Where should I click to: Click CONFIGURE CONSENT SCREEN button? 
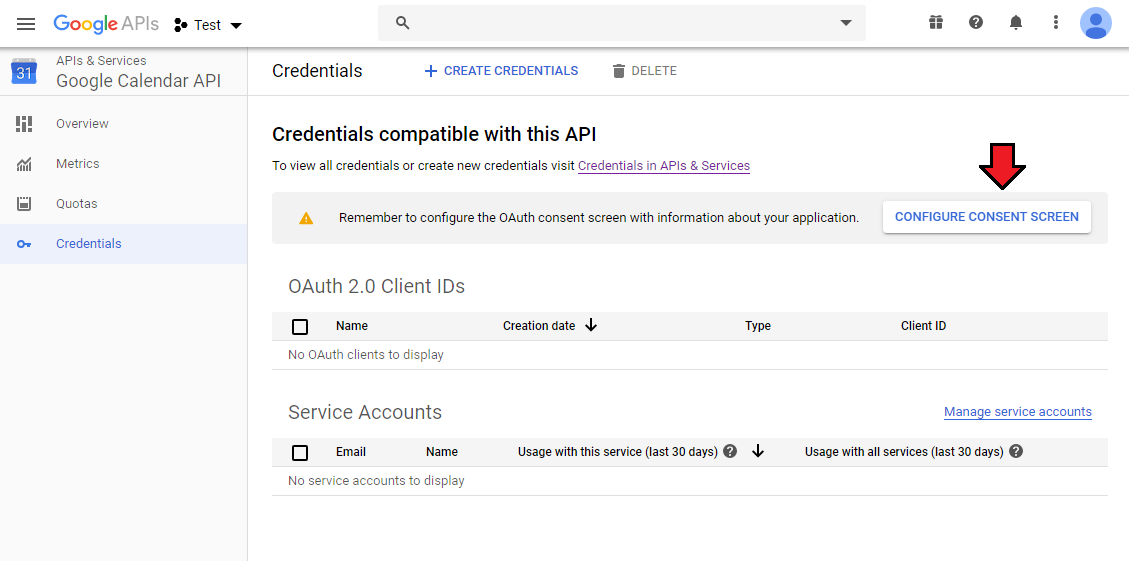(x=986, y=217)
